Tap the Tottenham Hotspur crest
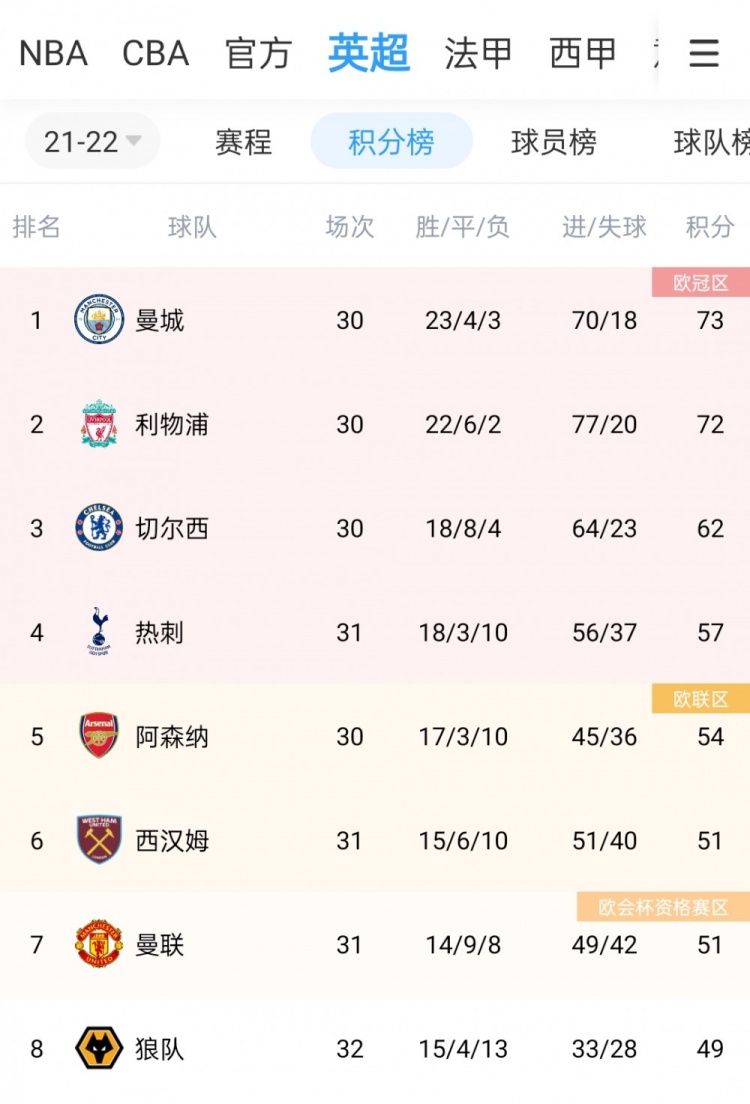Image resolution: width=750 pixels, height=1104 pixels. (x=99, y=632)
